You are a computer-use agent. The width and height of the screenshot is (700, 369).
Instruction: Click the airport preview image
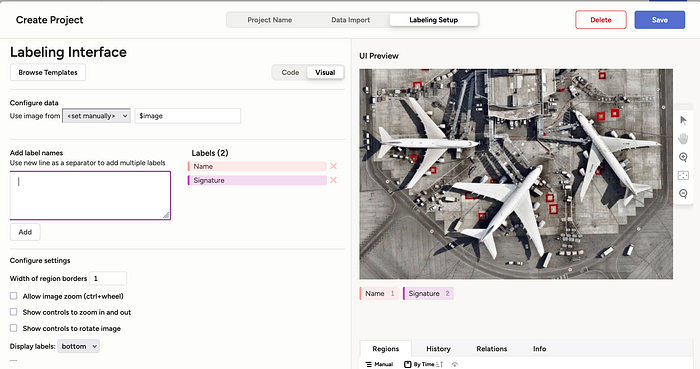click(x=516, y=174)
